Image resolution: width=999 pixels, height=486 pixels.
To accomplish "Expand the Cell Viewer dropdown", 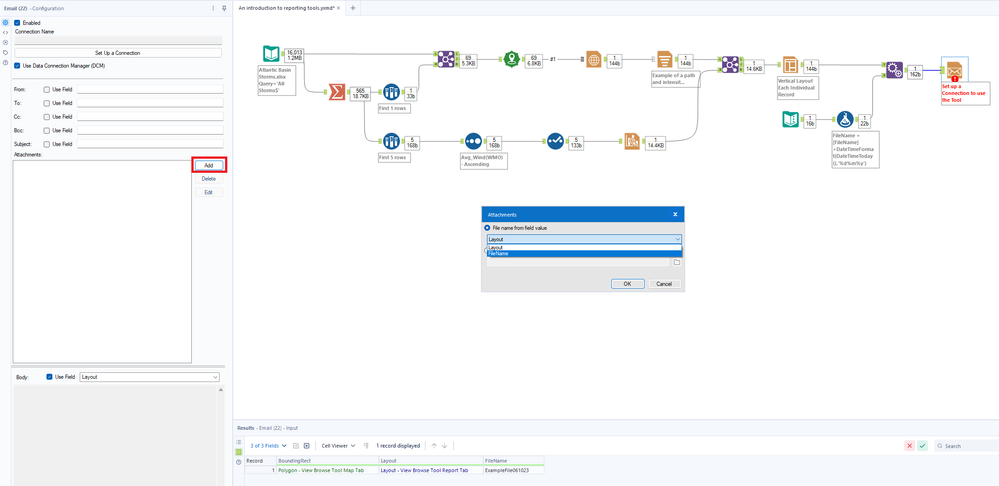I will tap(338, 446).
